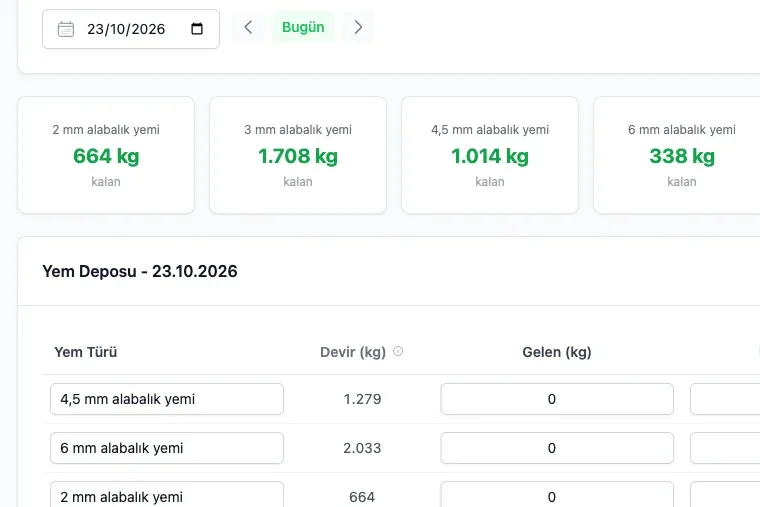This screenshot has width=760, height=507.
Task: Click the 1.014 kg remaining value
Action: click(x=490, y=156)
